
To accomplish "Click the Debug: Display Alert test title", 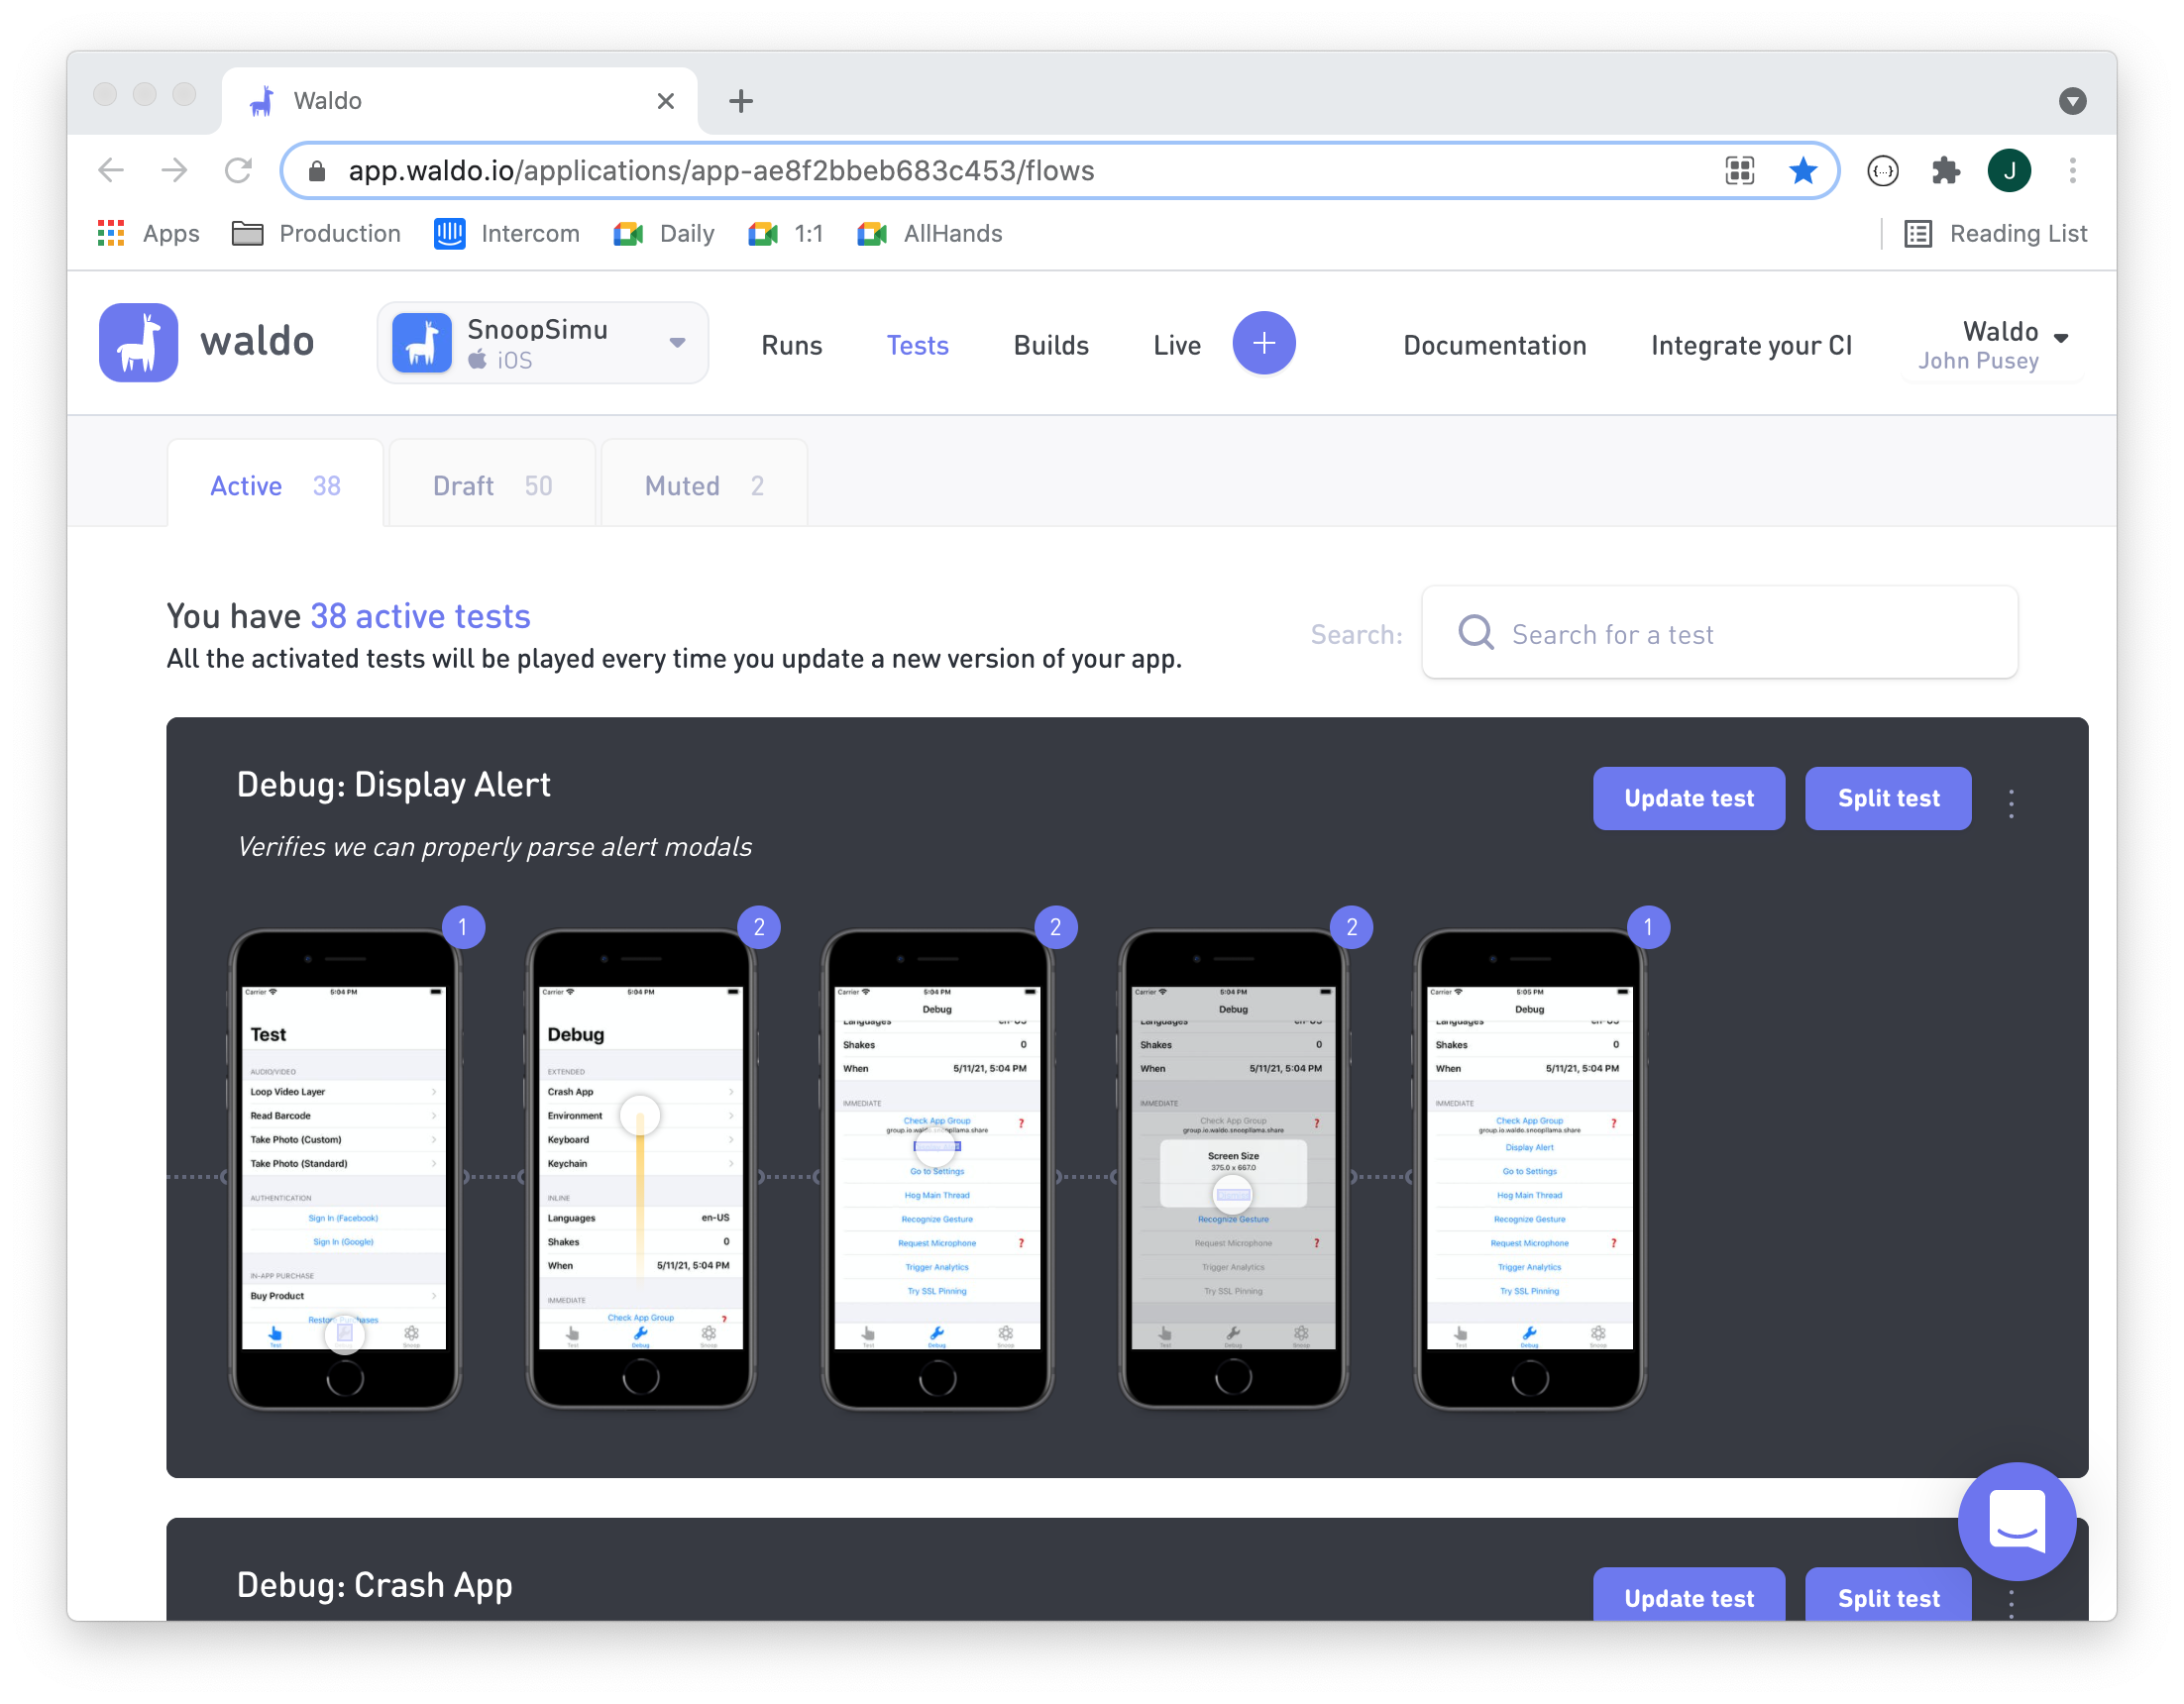I will [x=393, y=785].
